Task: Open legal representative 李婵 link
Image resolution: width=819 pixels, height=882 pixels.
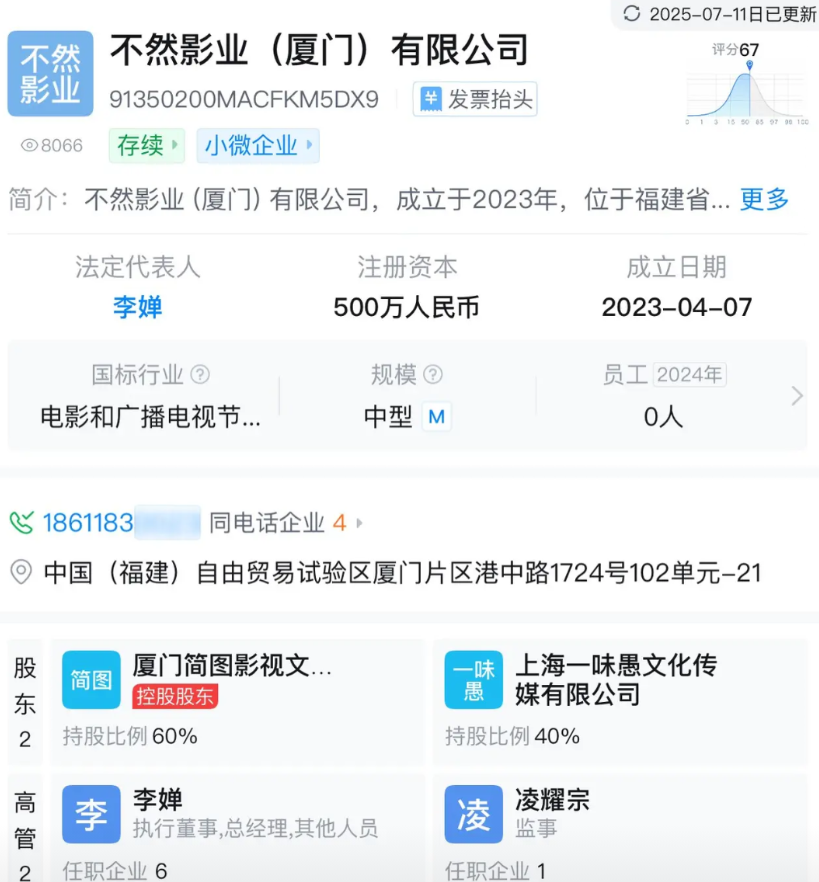Action: (138, 307)
